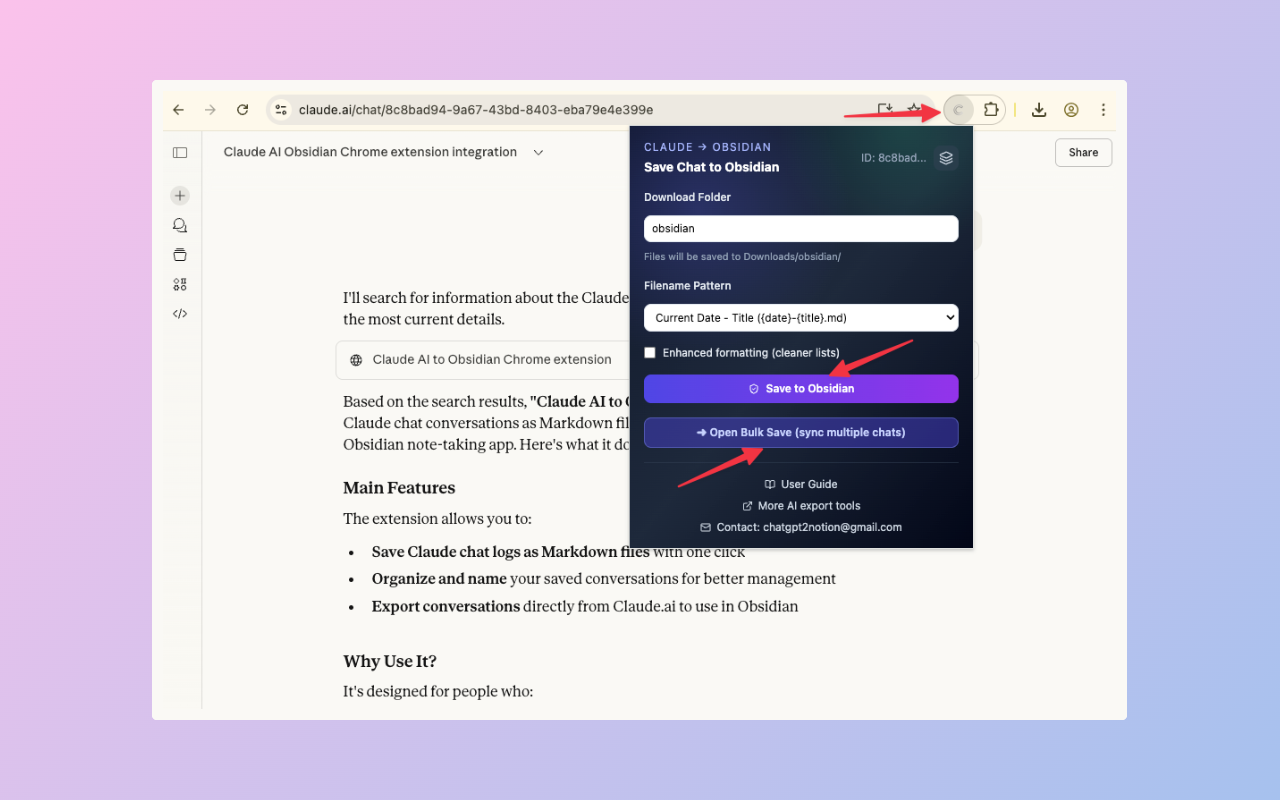Open More AI export tools link
Viewport: 1280px width, 800px height.
coord(801,506)
